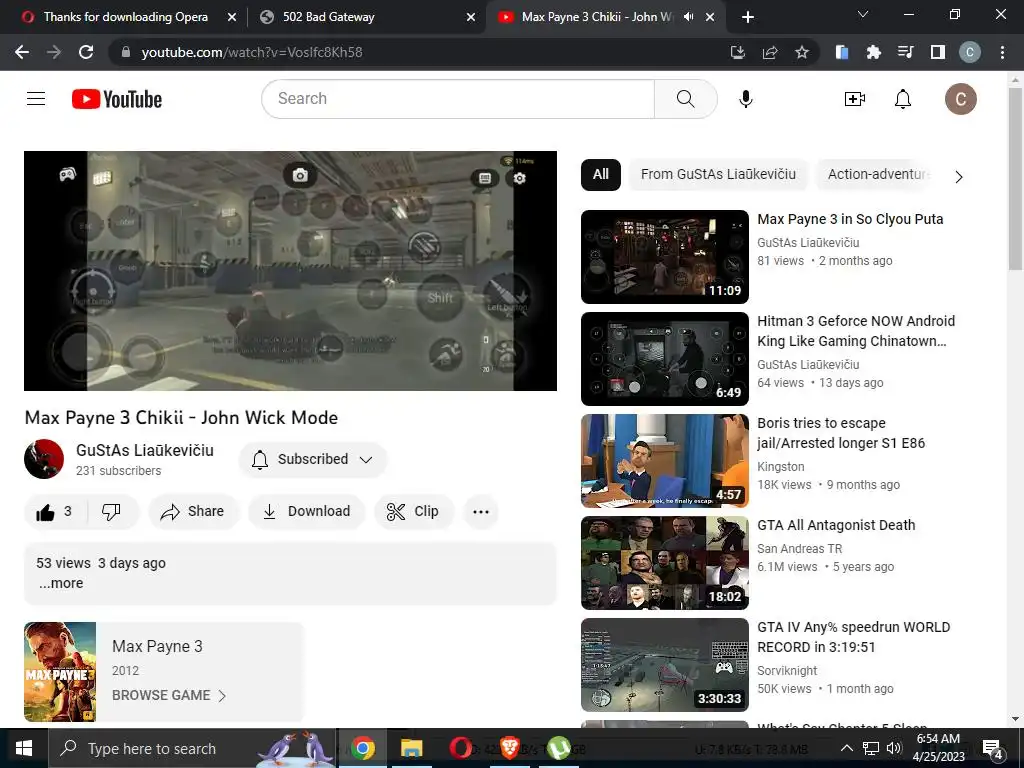Click Sorviknight channel name
Image resolution: width=1024 pixels, height=768 pixels.
(787, 671)
